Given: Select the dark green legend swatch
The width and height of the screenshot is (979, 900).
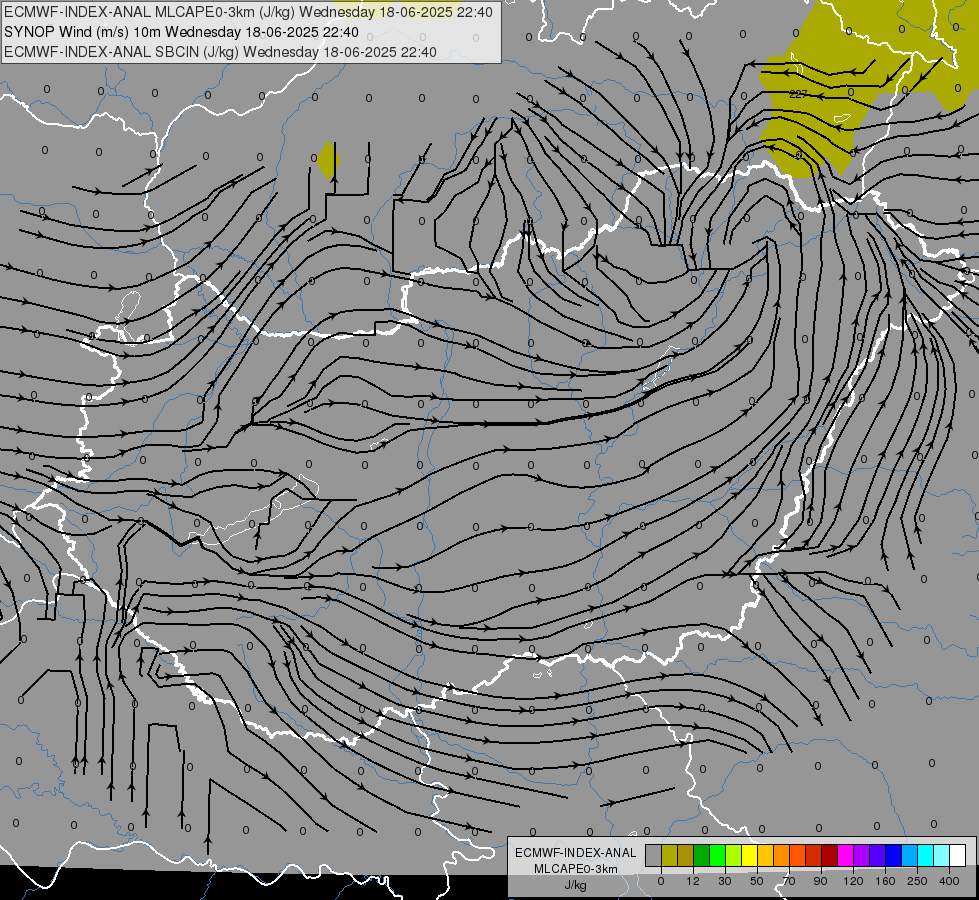Looking at the screenshot, I should point(701,855).
